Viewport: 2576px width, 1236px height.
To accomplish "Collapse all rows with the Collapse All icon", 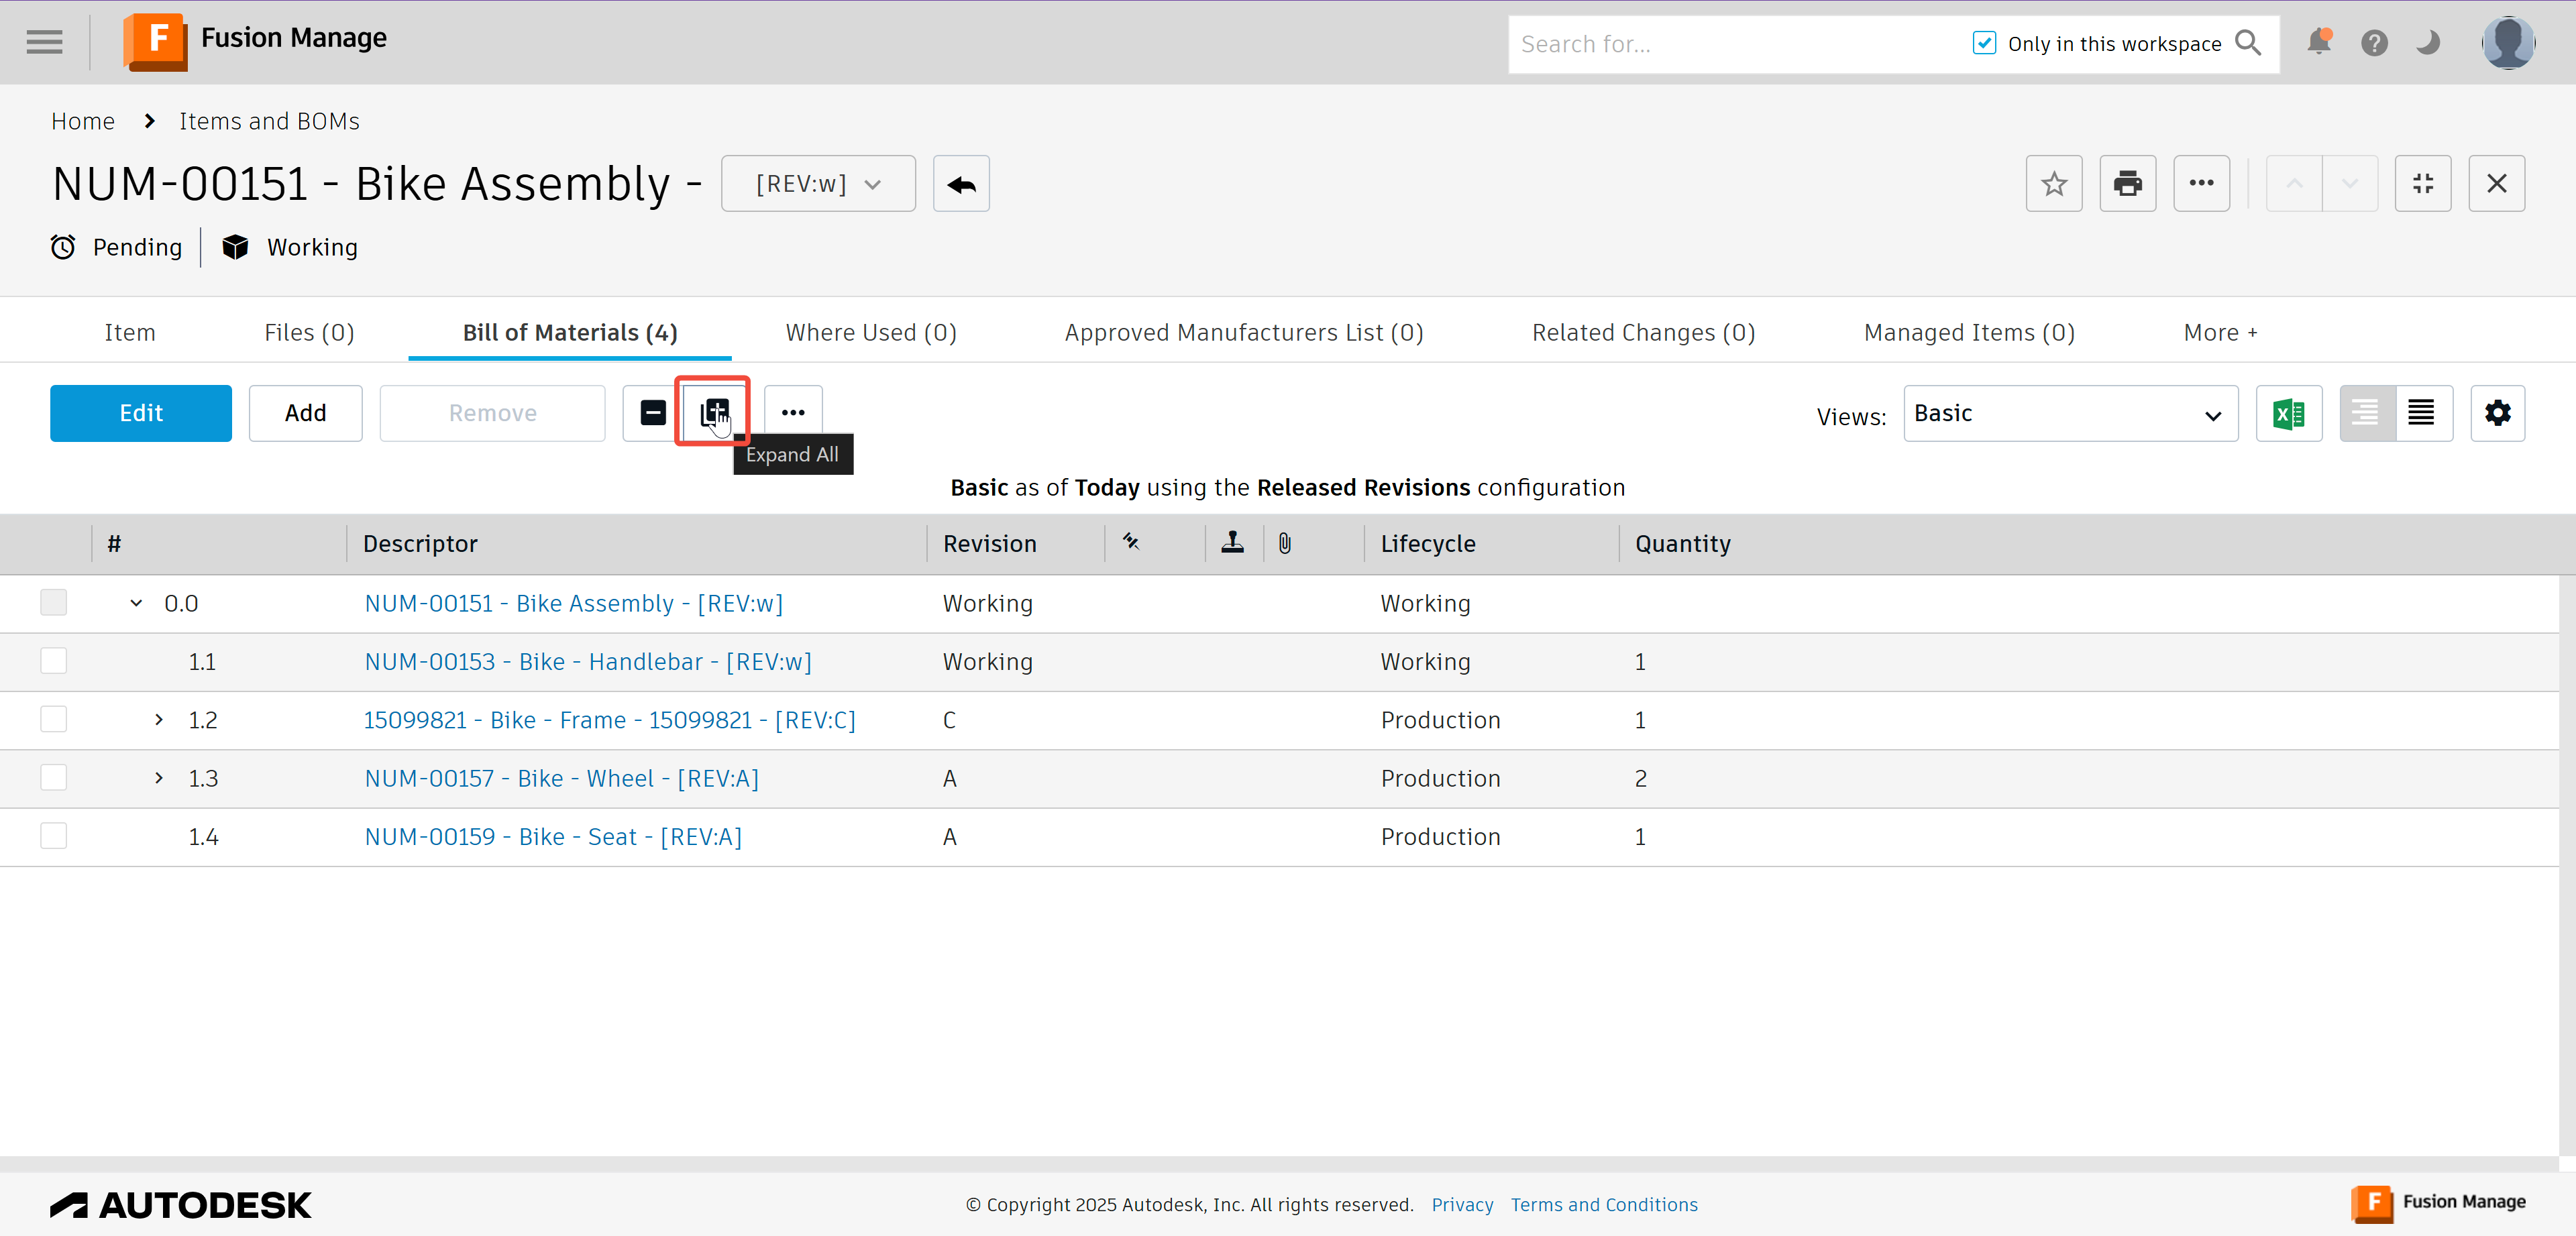I will [x=651, y=412].
